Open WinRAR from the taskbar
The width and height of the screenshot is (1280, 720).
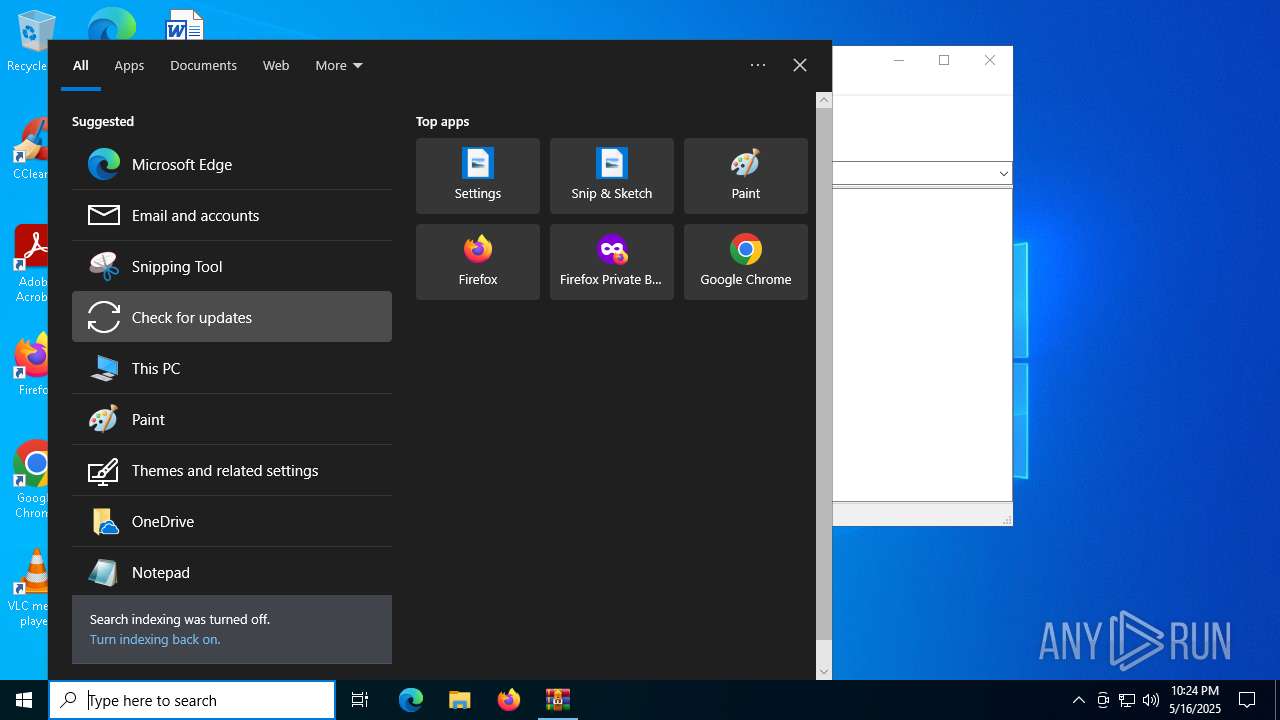point(558,700)
